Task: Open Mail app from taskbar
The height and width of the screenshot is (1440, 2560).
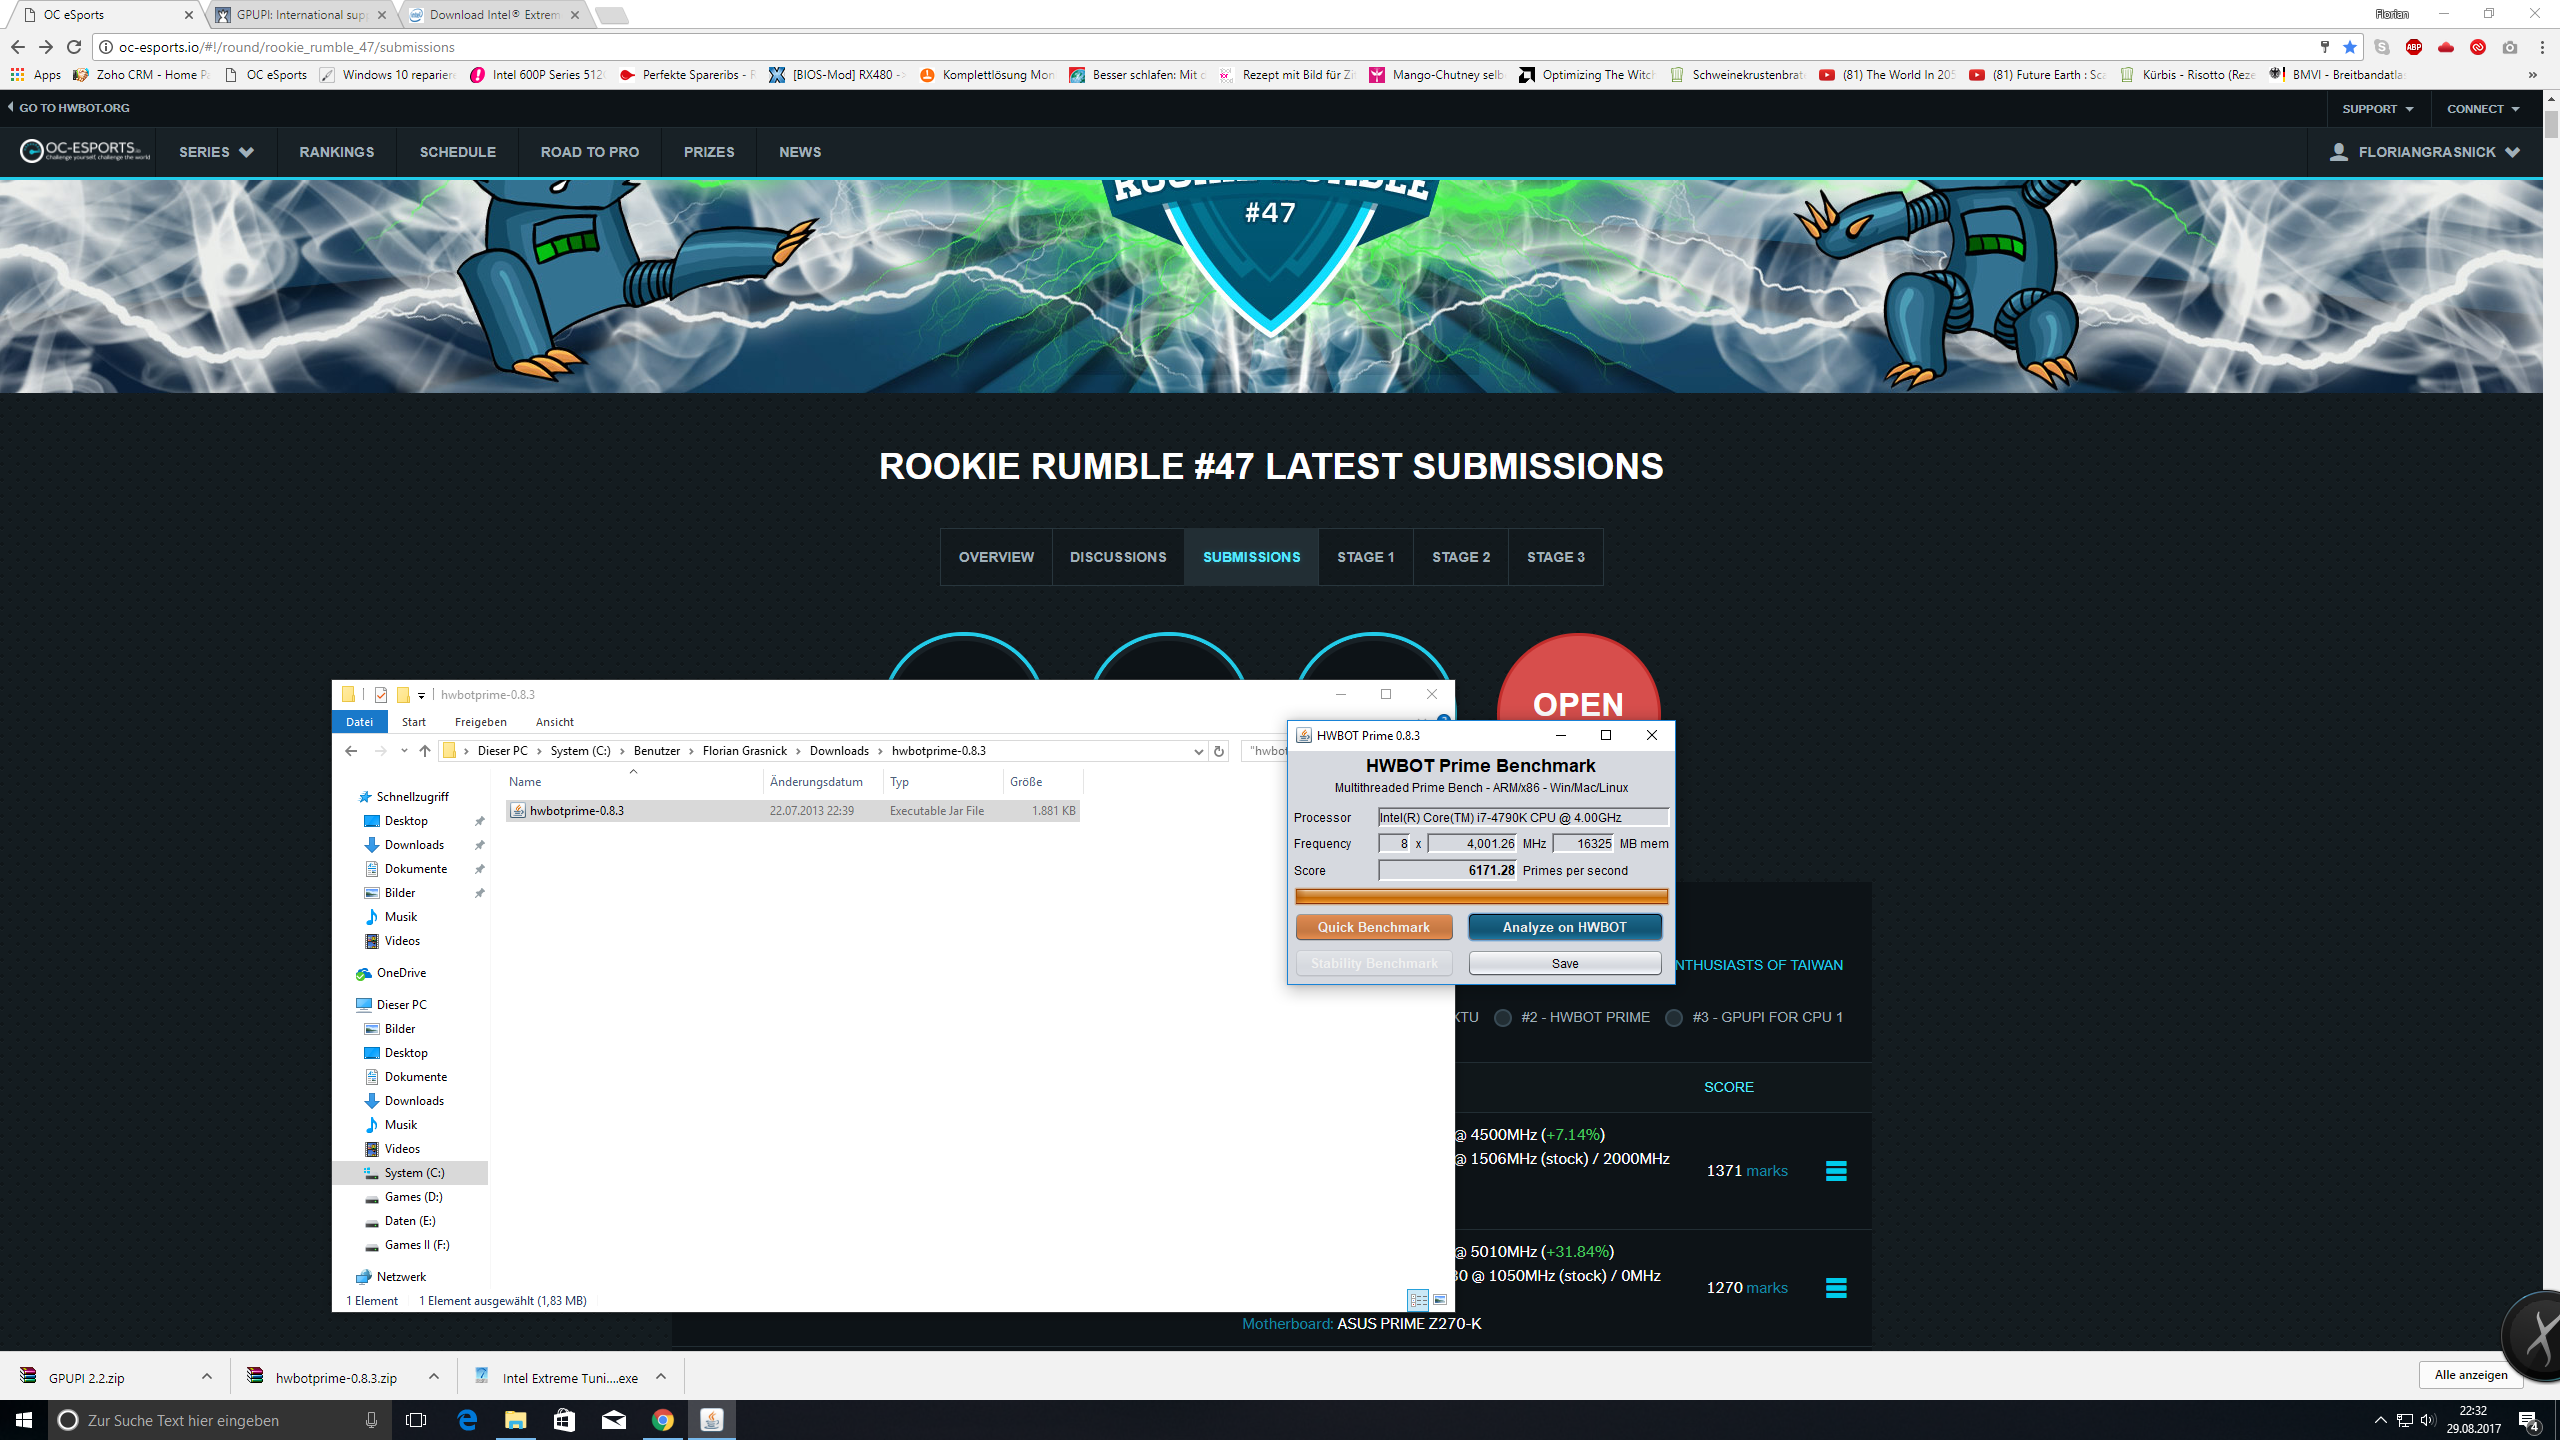Action: [x=614, y=1420]
